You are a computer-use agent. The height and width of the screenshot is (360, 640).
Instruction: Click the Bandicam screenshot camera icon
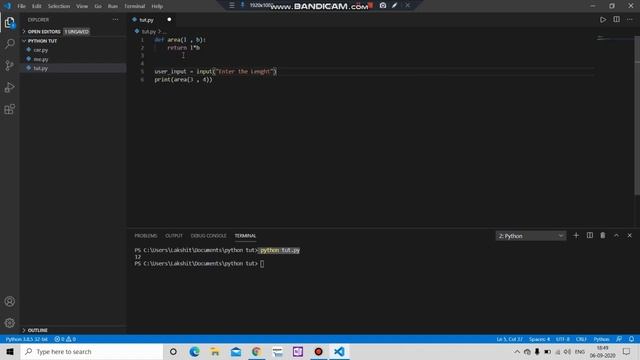[383, 6]
